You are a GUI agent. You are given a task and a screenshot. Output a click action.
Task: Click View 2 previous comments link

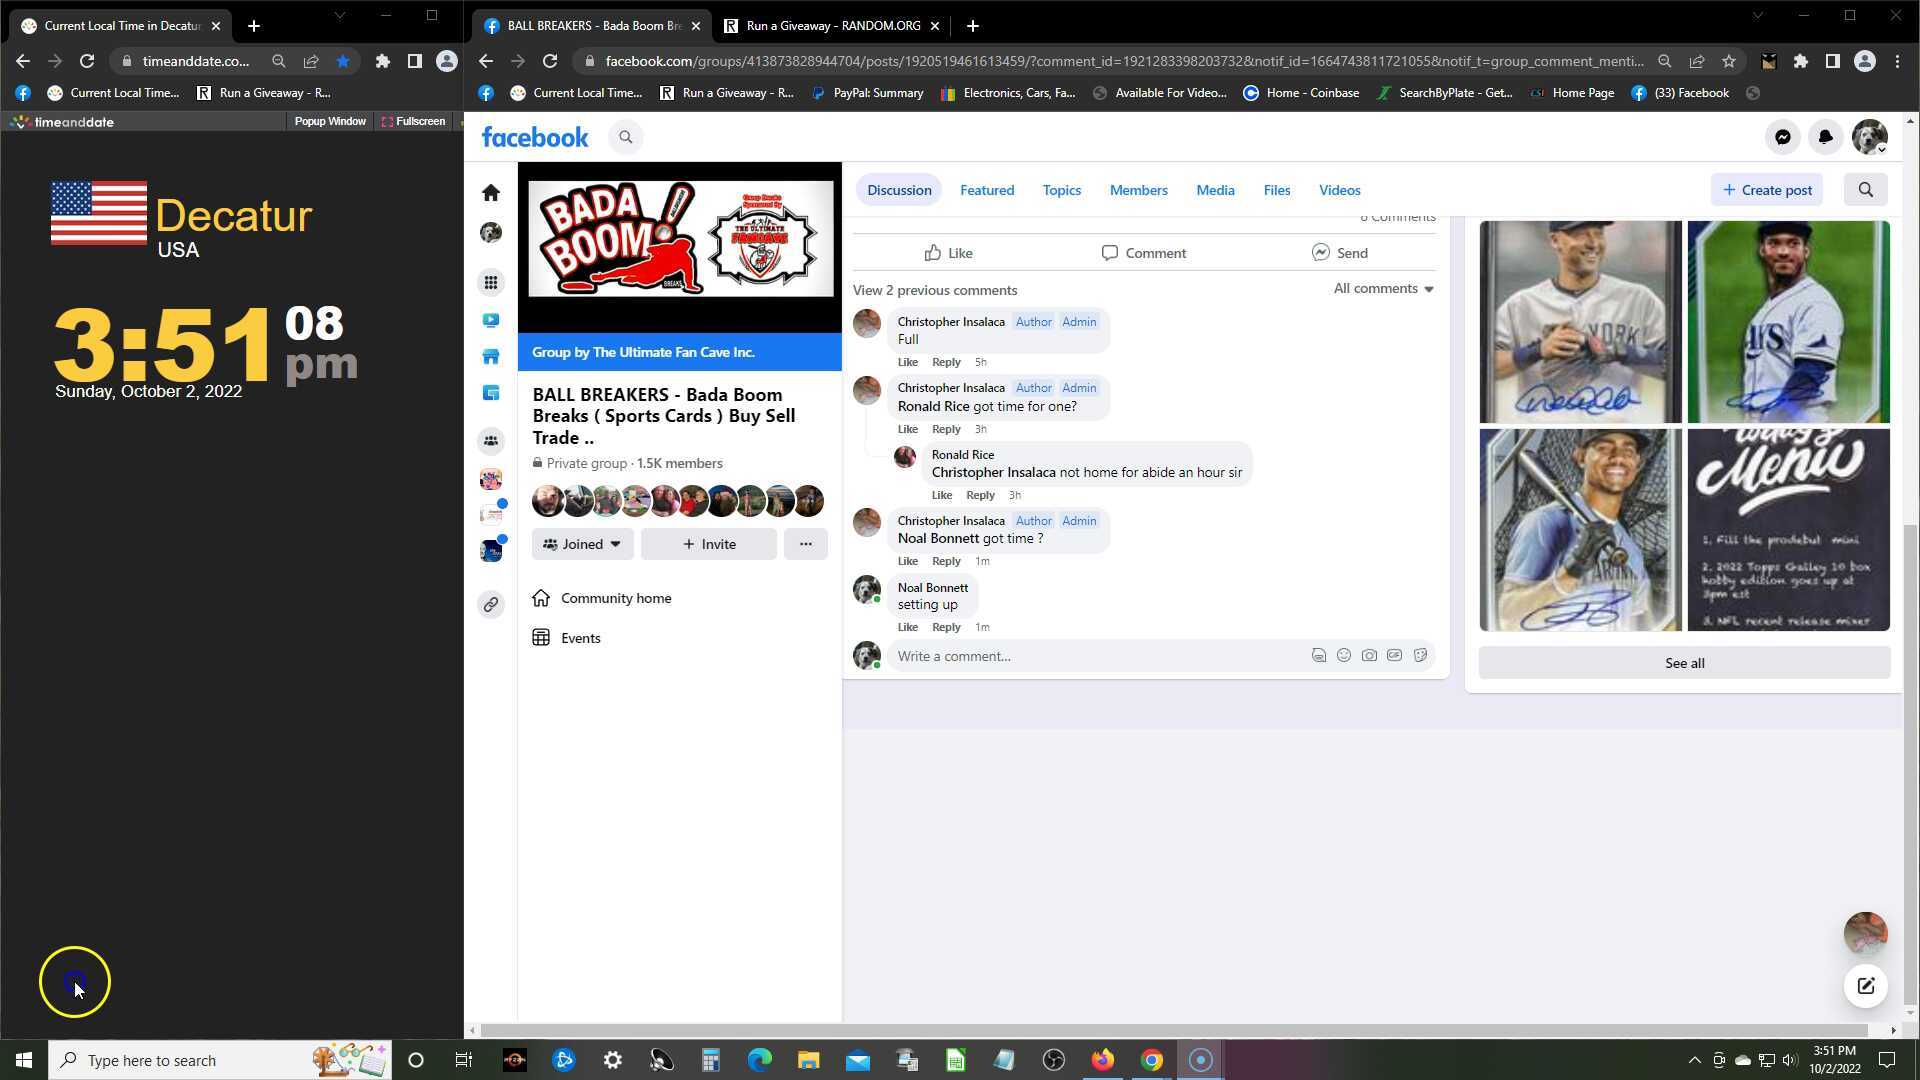click(934, 290)
